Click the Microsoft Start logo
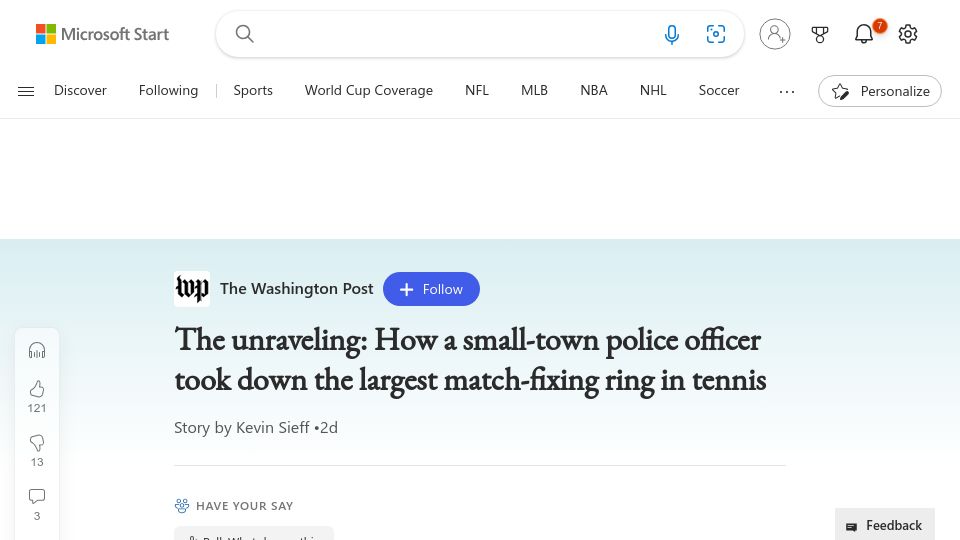Viewport: 960px width, 540px height. pyautogui.click(x=102, y=34)
